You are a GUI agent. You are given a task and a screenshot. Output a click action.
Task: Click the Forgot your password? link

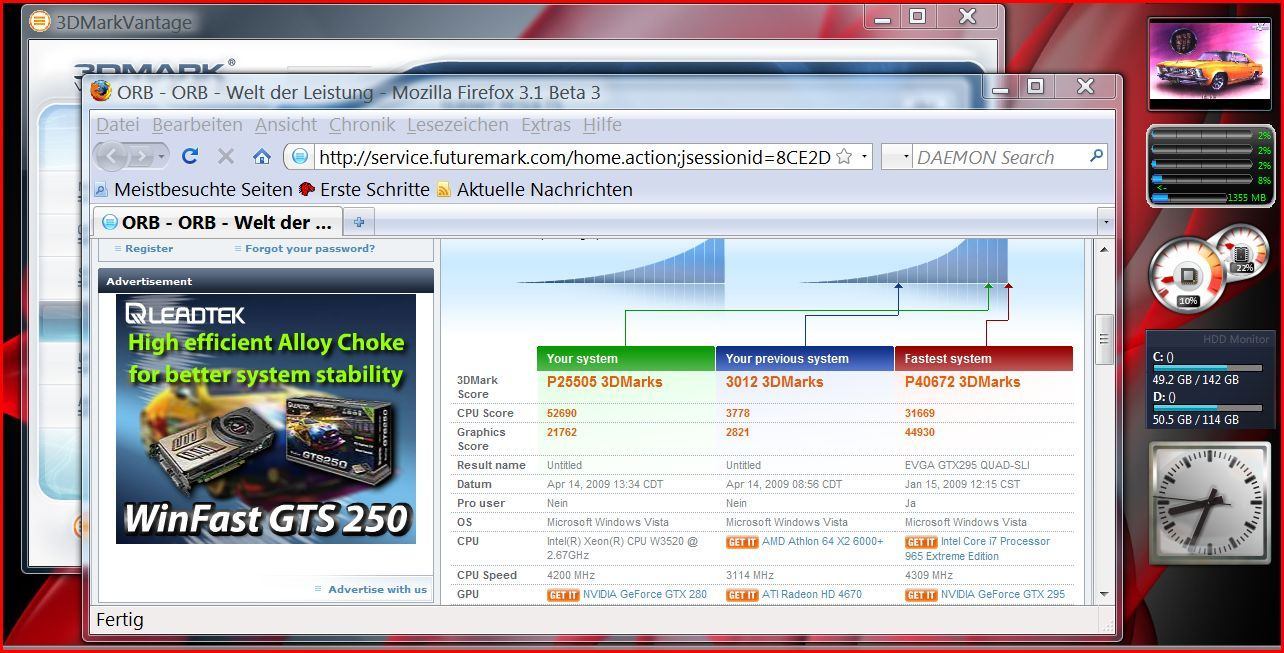pos(310,248)
